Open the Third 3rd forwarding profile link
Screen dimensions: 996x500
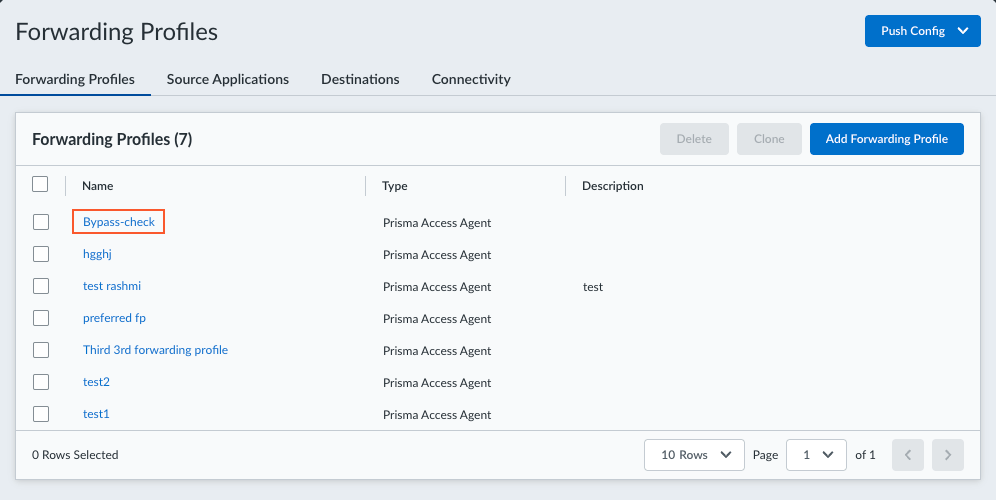coord(155,350)
